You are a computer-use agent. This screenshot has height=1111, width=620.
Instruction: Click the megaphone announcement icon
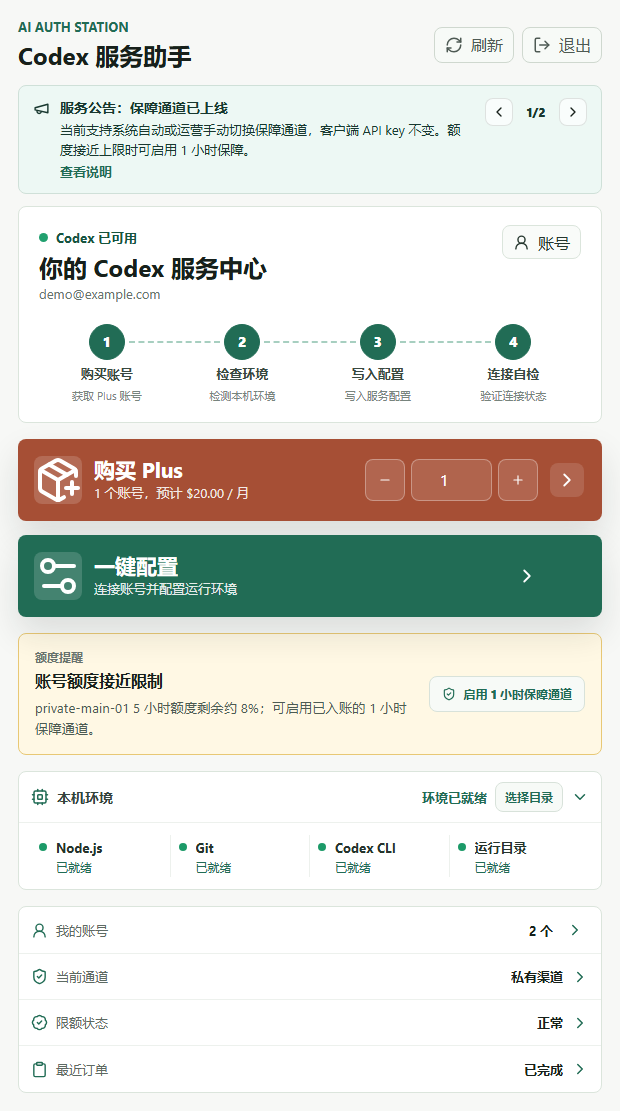click(x=42, y=109)
